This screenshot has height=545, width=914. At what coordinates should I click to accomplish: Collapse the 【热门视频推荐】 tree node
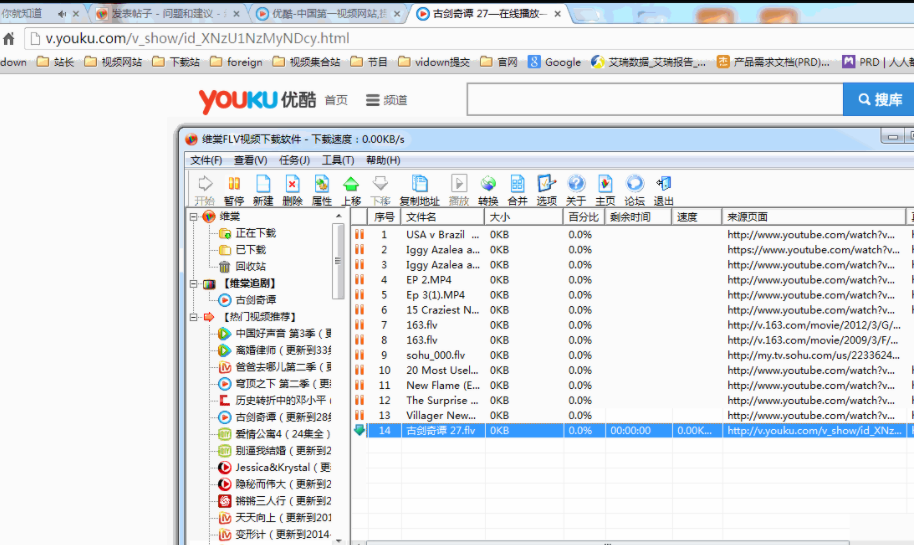(x=194, y=317)
